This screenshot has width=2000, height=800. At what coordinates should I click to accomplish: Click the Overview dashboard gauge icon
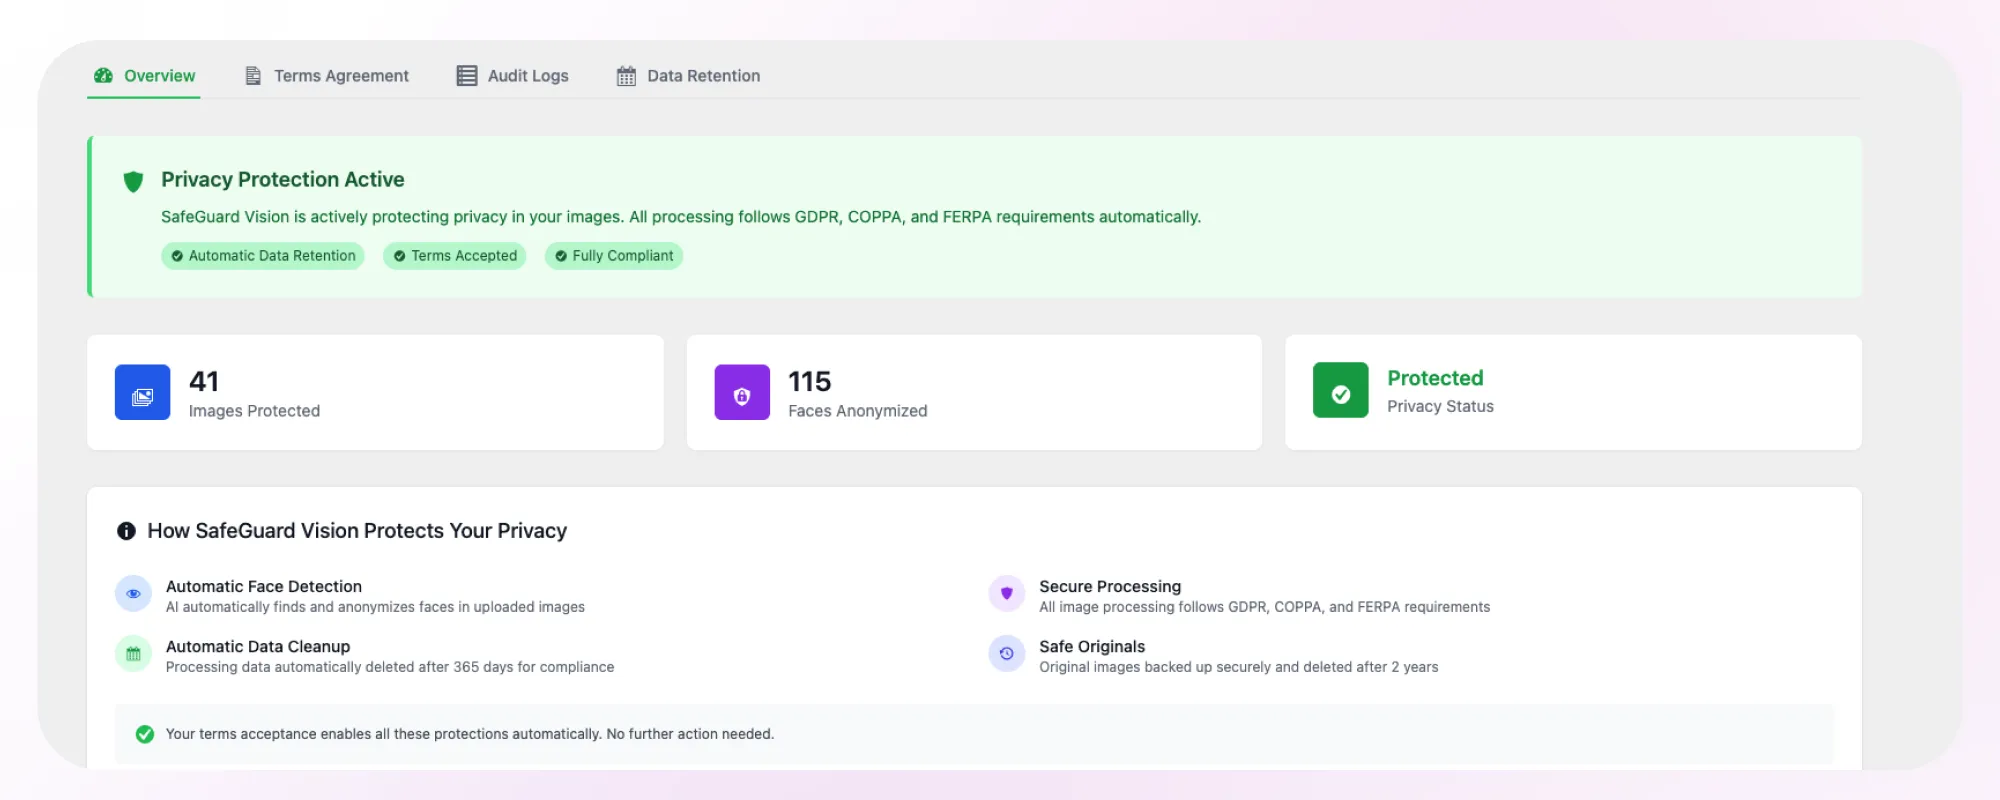click(103, 76)
